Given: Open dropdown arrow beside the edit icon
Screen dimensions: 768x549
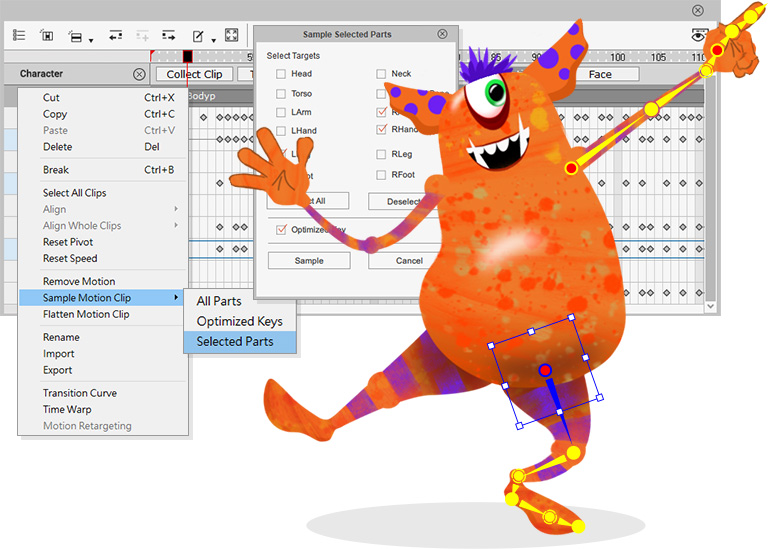Looking at the screenshot, I should click(213, 40).
